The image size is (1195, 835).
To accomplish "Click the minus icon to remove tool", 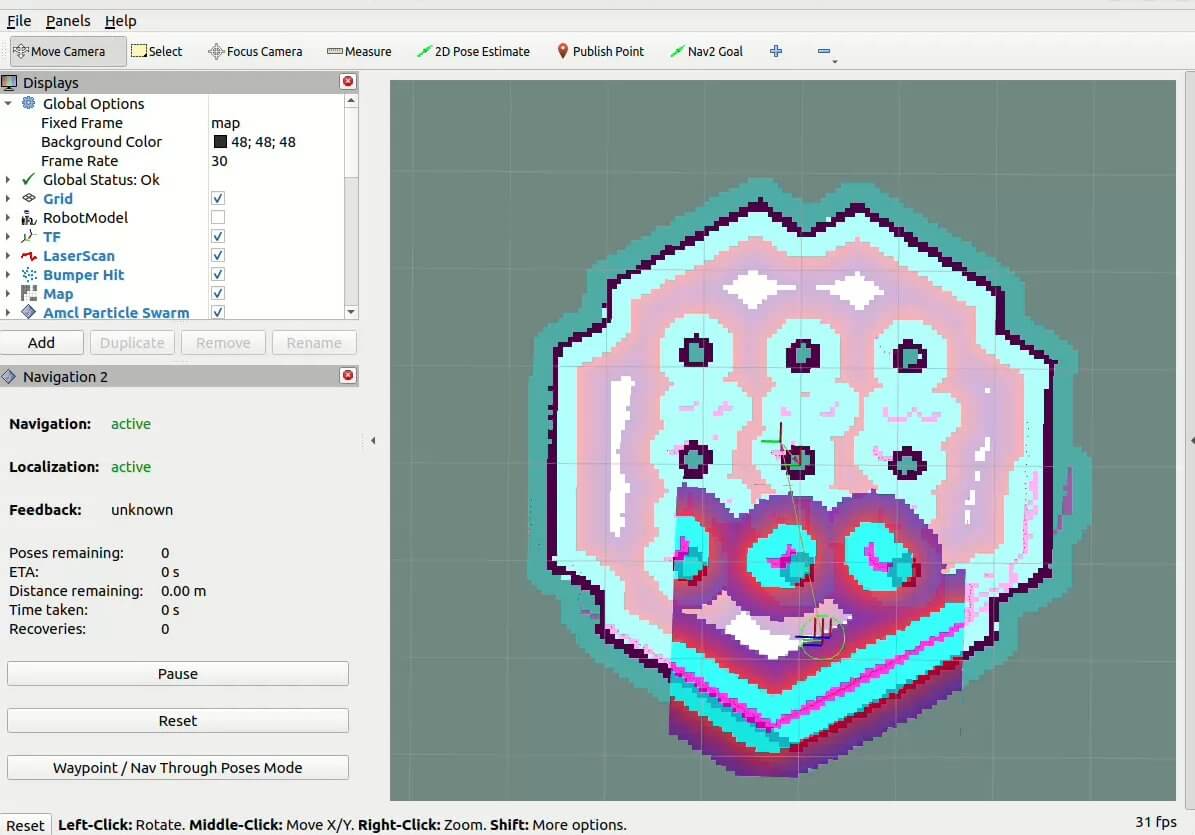I will (823, 51).
